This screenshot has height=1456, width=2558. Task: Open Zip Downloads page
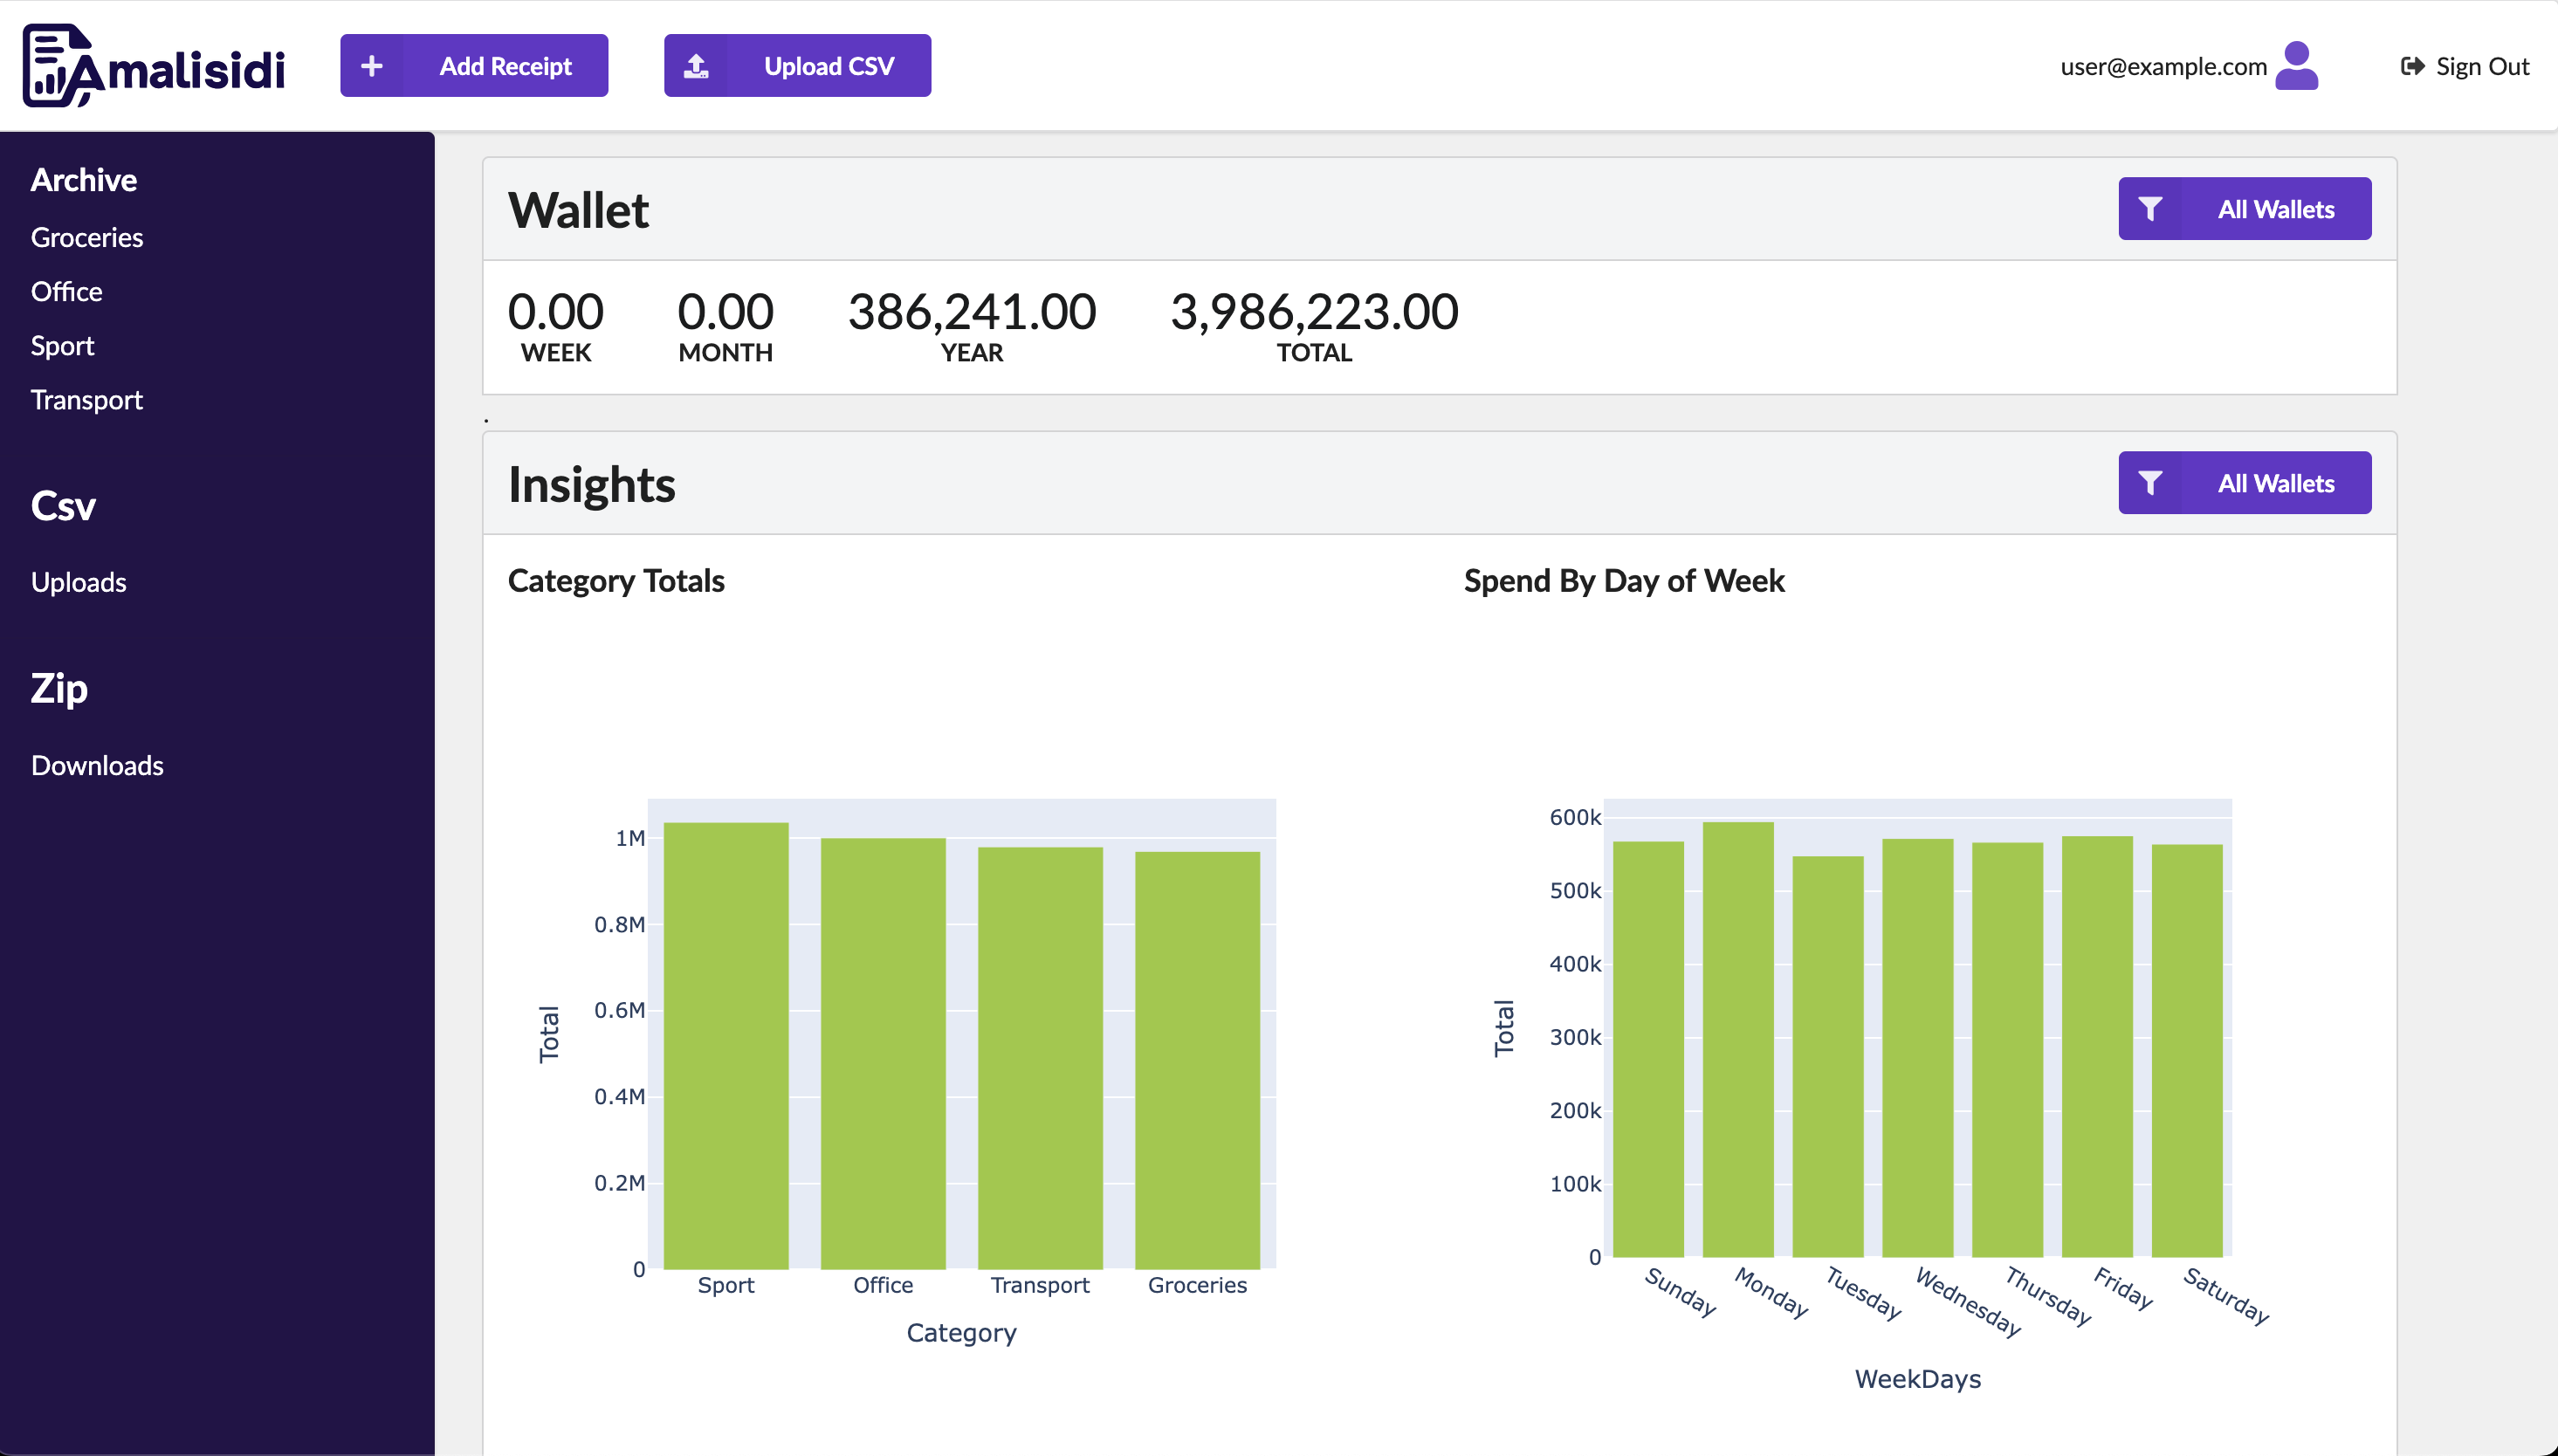97,765
